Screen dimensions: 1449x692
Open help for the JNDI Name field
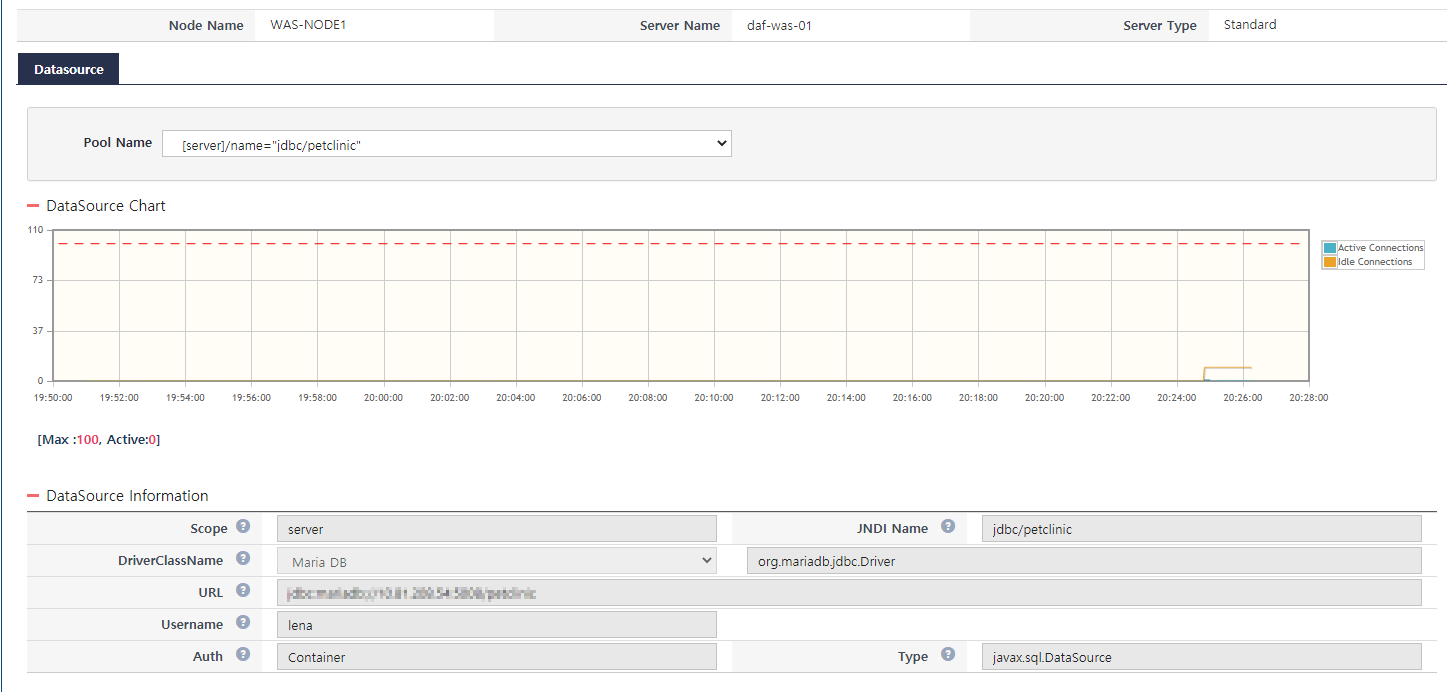coord(947,528)
